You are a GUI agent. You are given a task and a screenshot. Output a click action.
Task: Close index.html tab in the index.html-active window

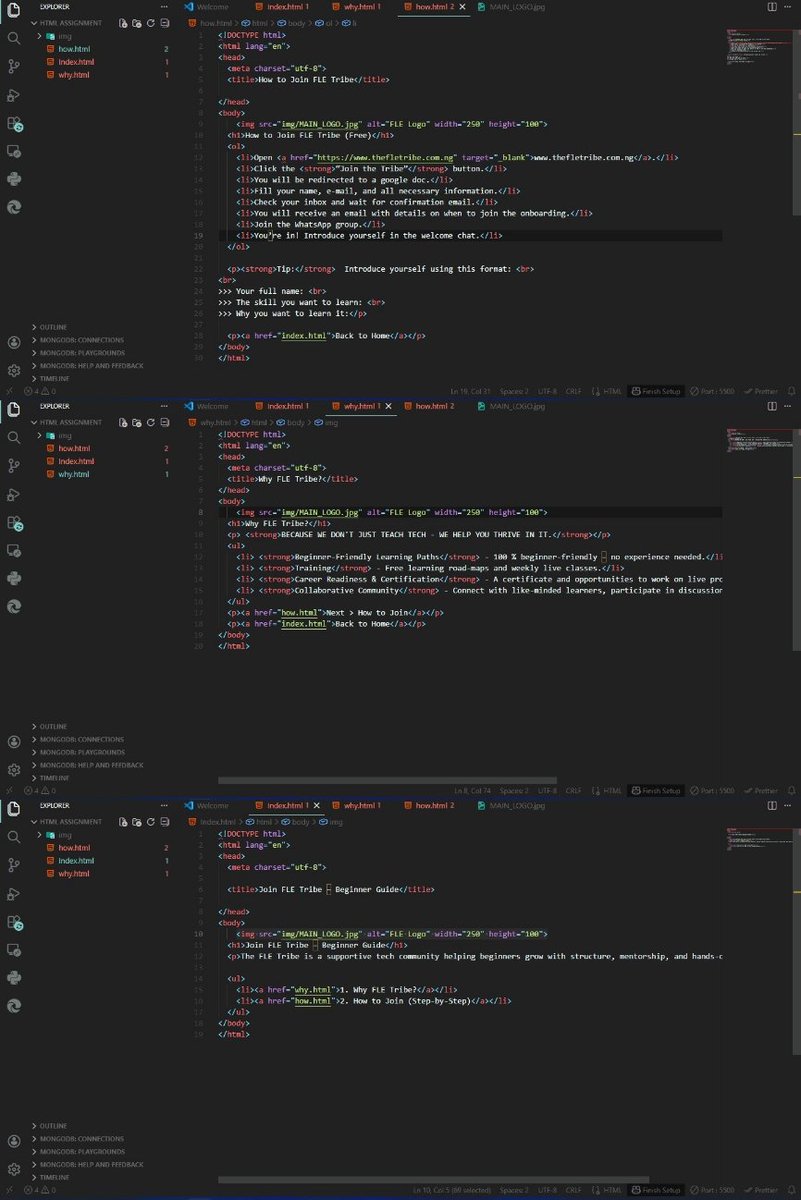click(319, 805)
